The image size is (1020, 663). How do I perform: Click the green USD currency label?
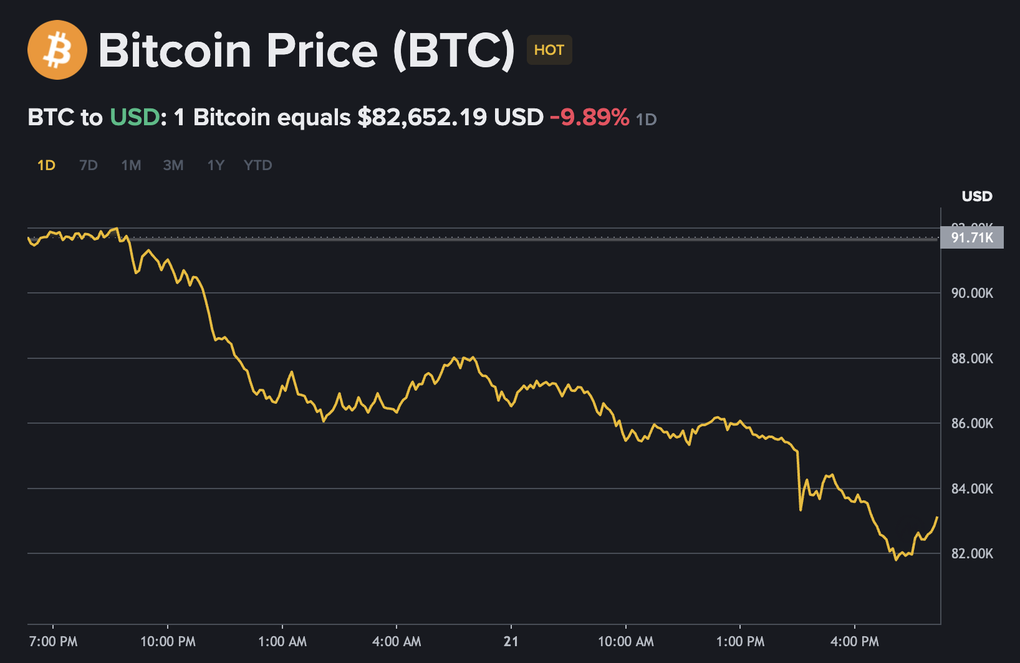pyautogui.click(x=135, y=117)
